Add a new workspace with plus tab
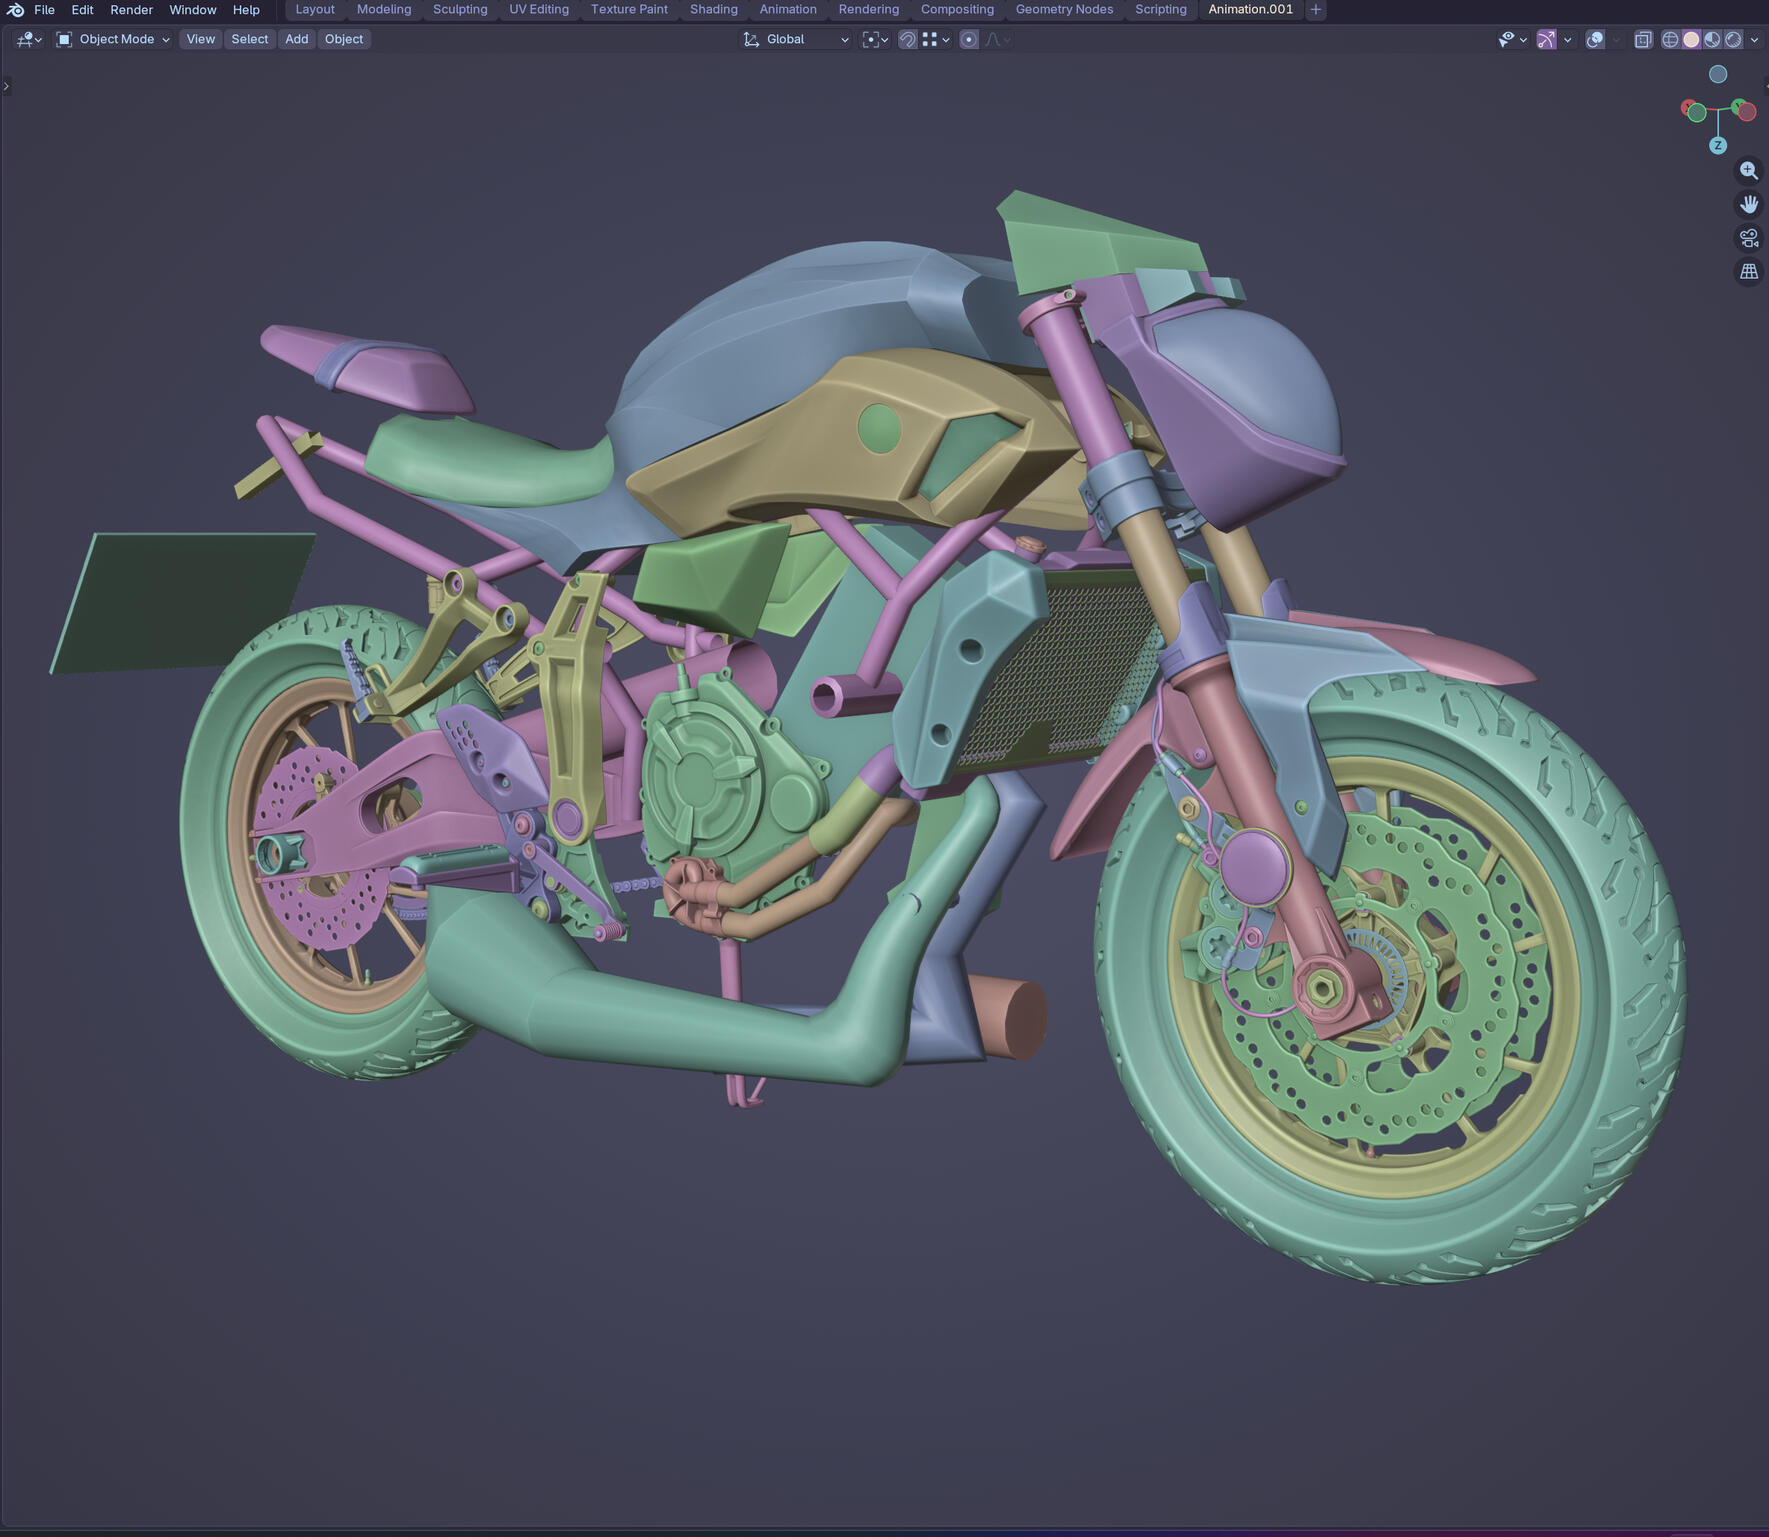The image size is (1769, 1537). pyautogui.click(x=1315, y=10)
